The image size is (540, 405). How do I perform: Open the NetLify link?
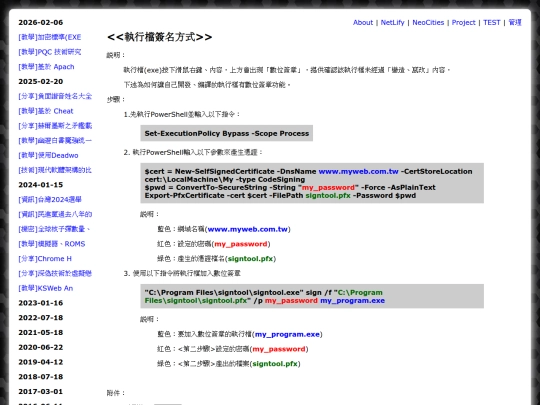click(x=392, y=22)
